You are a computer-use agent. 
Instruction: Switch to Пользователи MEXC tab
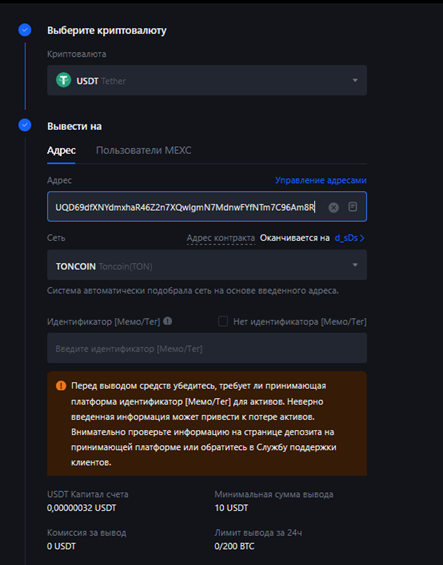(x=143, y=150)
